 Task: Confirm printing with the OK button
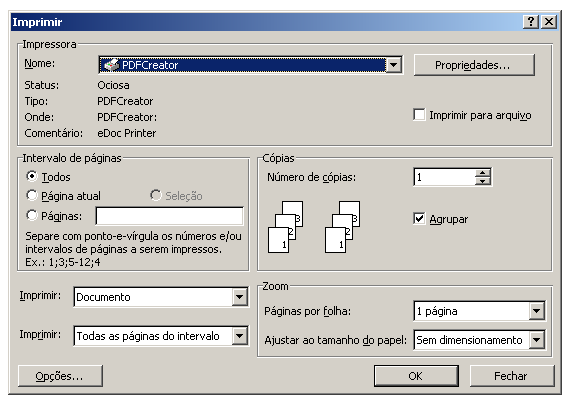pos(416,376)
